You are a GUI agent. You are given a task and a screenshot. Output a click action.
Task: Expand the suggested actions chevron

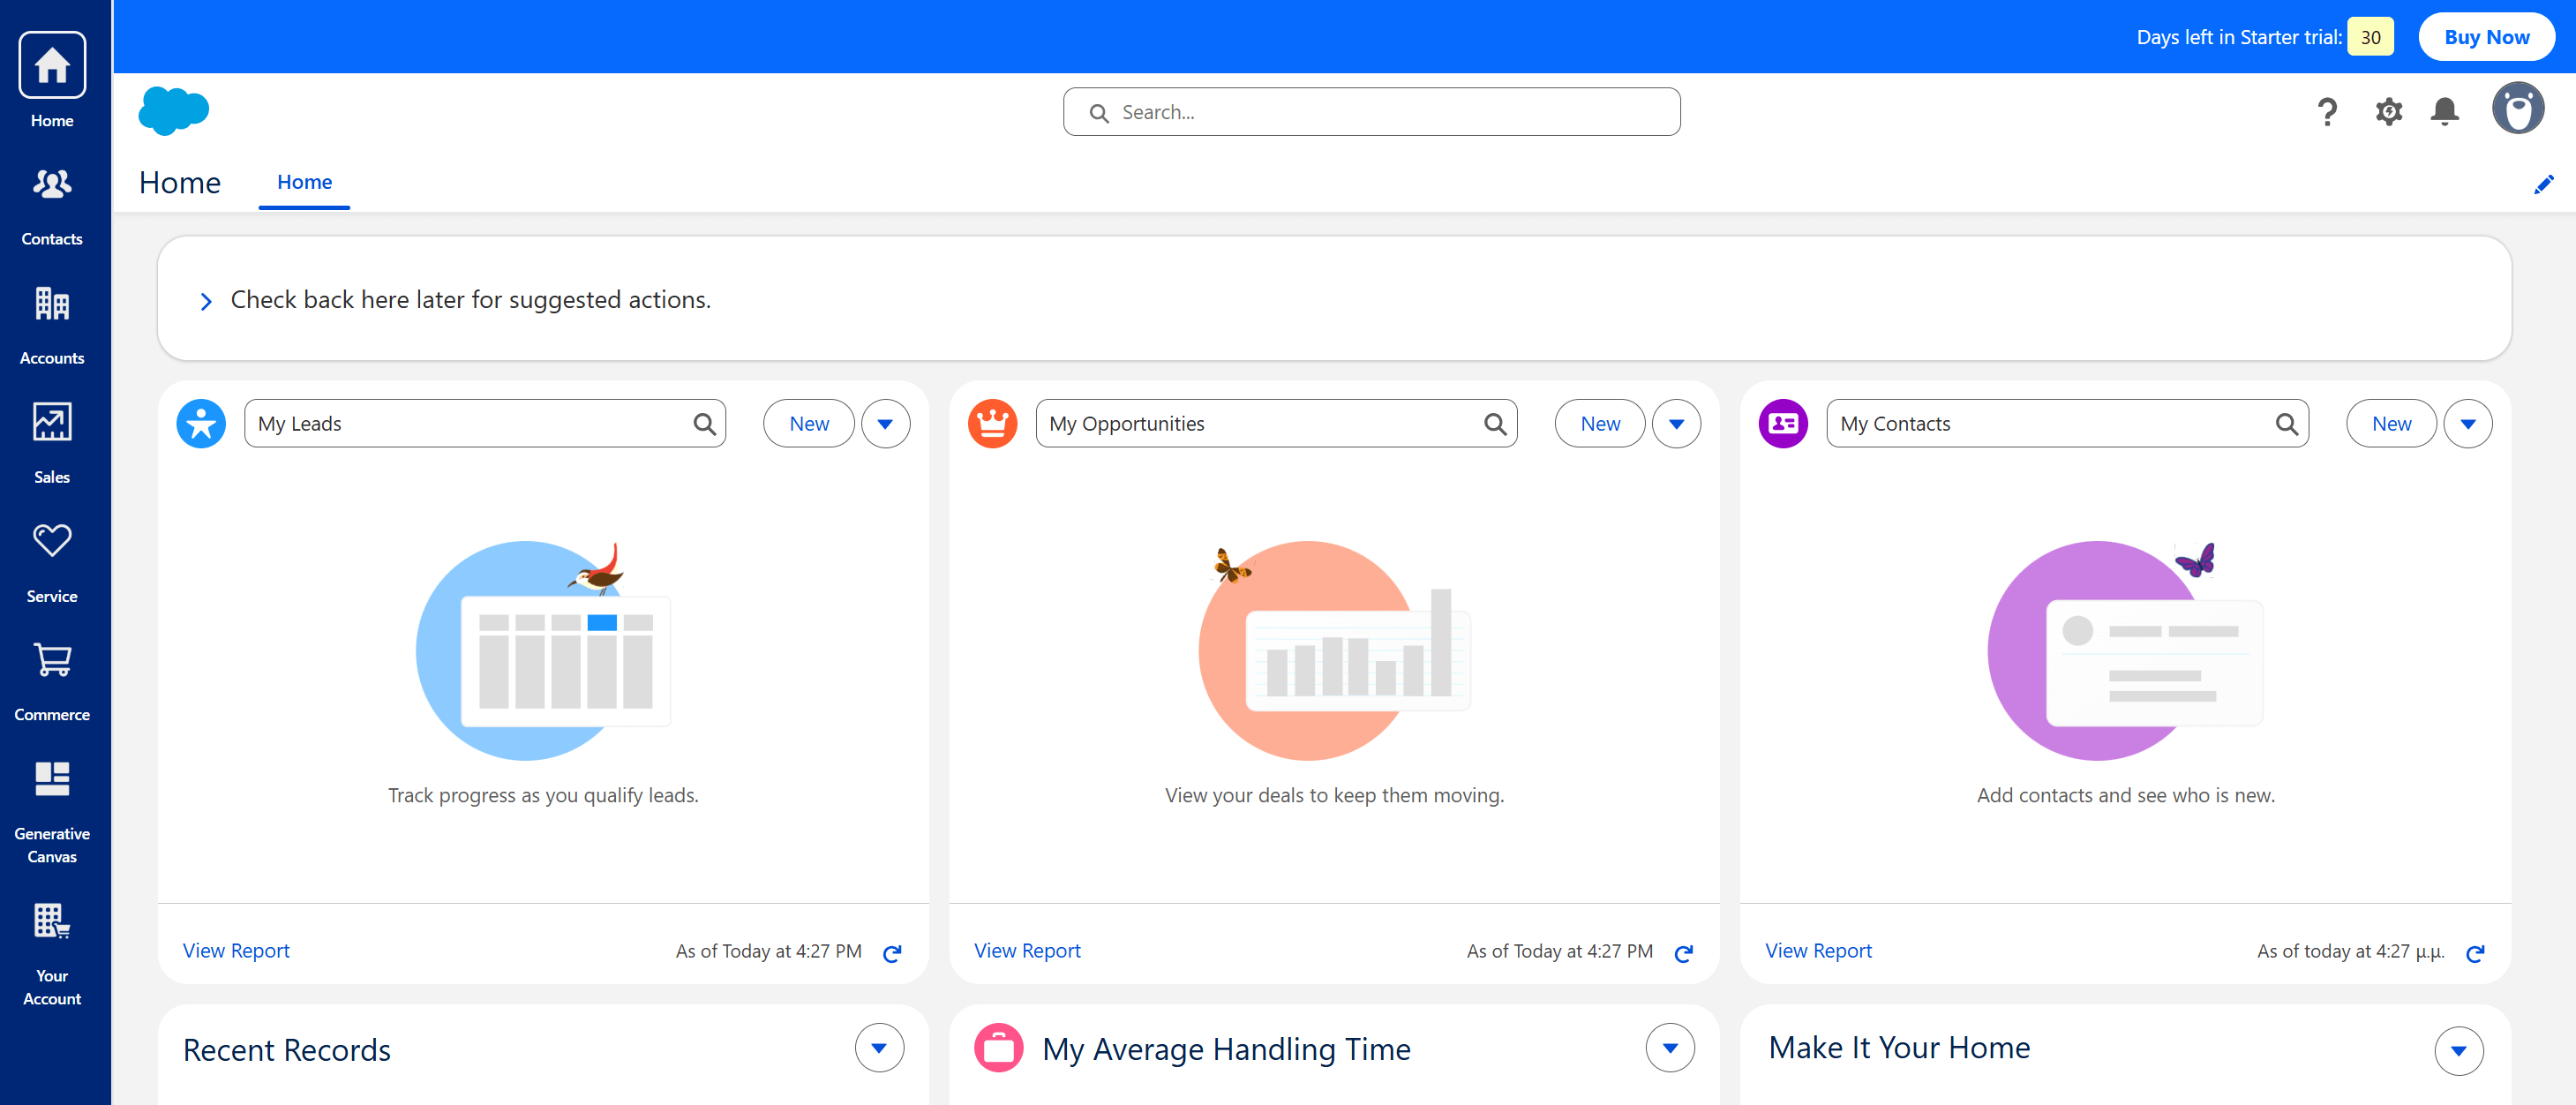tap(205, 301)
